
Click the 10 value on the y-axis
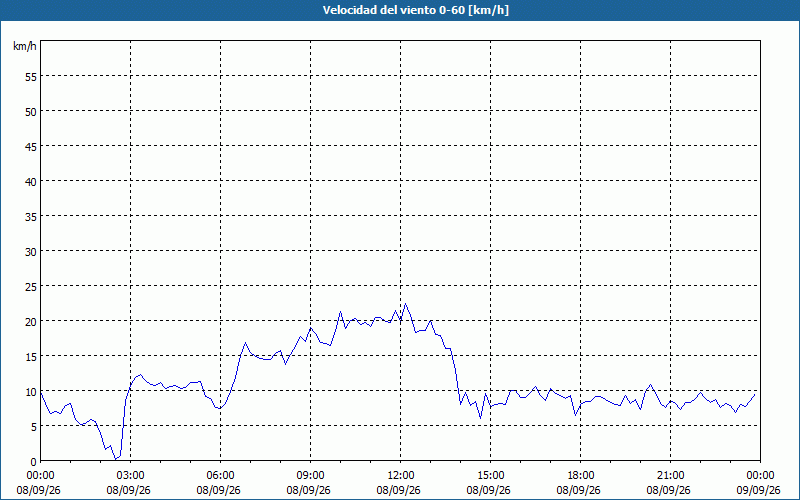tap(31, 392)
